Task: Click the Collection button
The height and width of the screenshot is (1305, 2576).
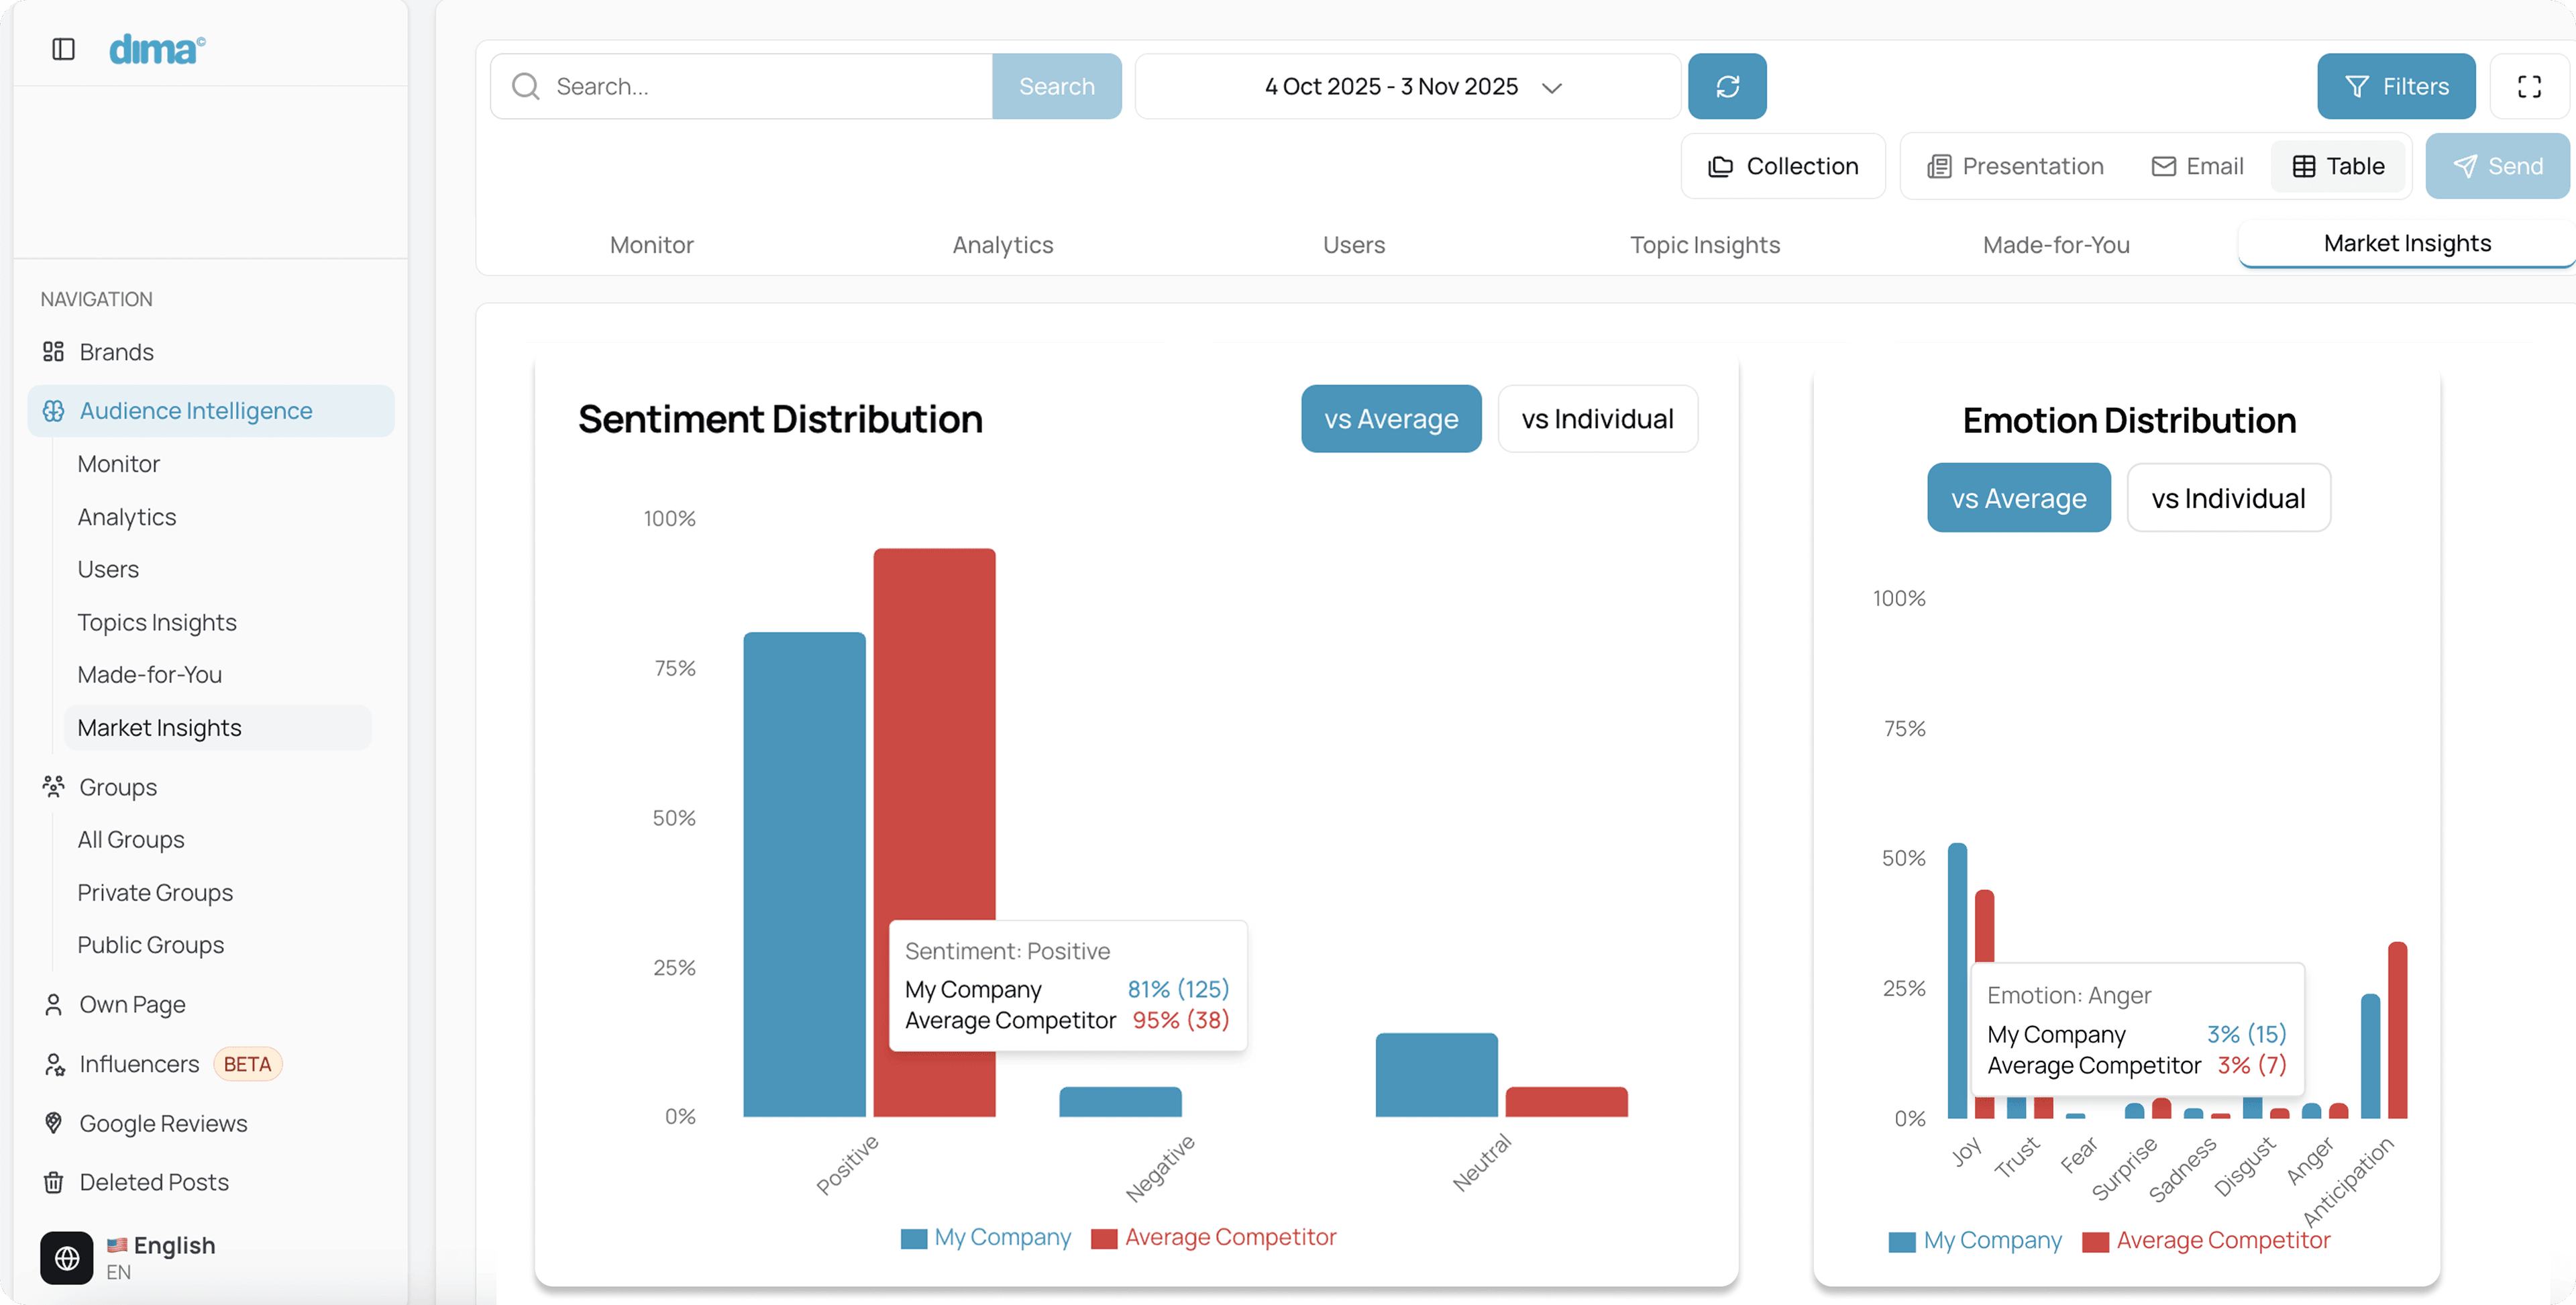Action: click(1783, 166)
